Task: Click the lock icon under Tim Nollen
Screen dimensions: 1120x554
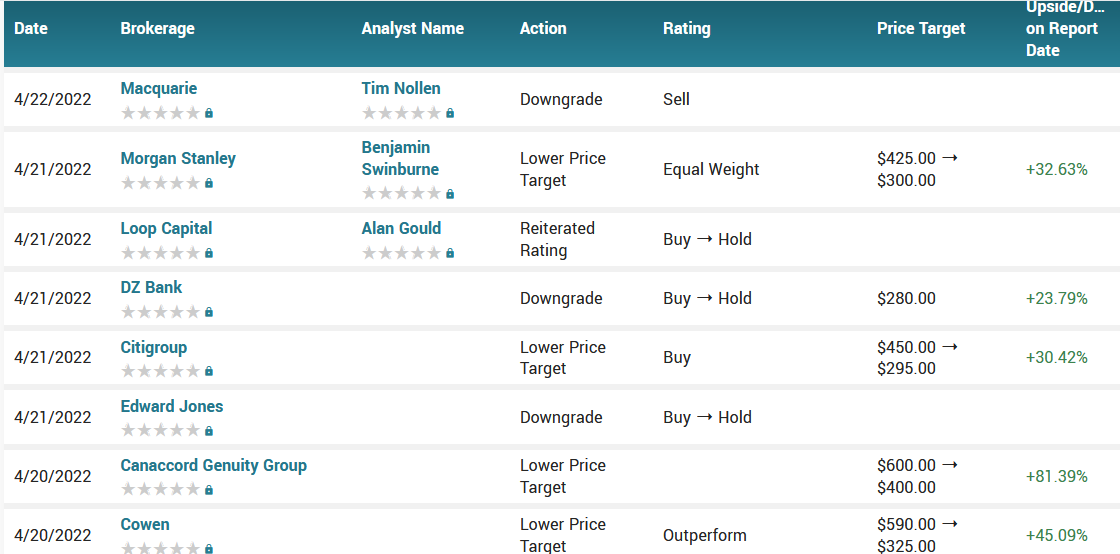Action: tap(450, 113)
